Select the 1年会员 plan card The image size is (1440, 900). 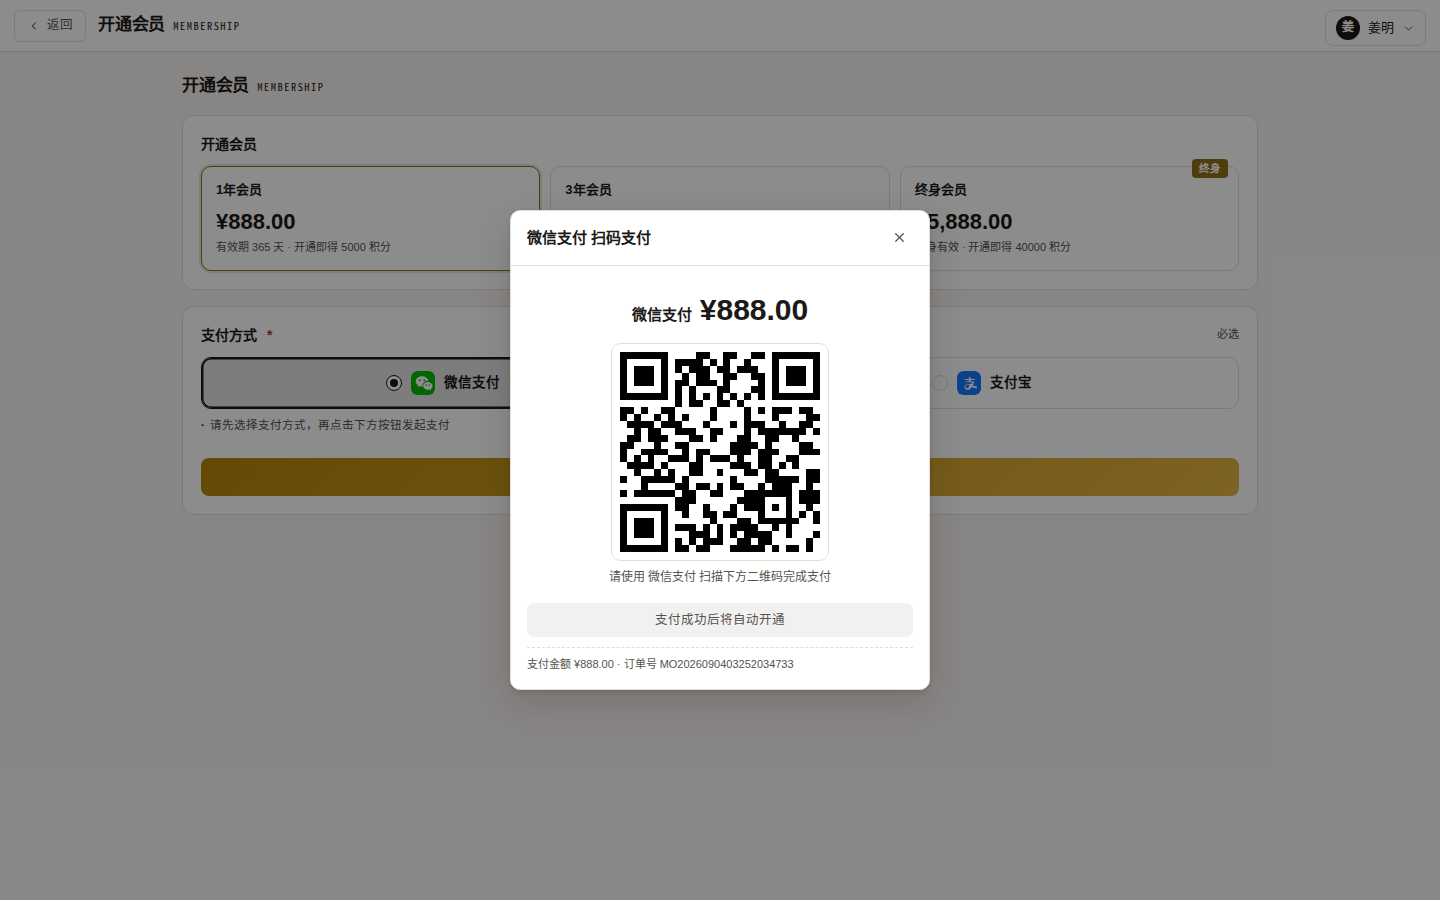pos(370,218)
